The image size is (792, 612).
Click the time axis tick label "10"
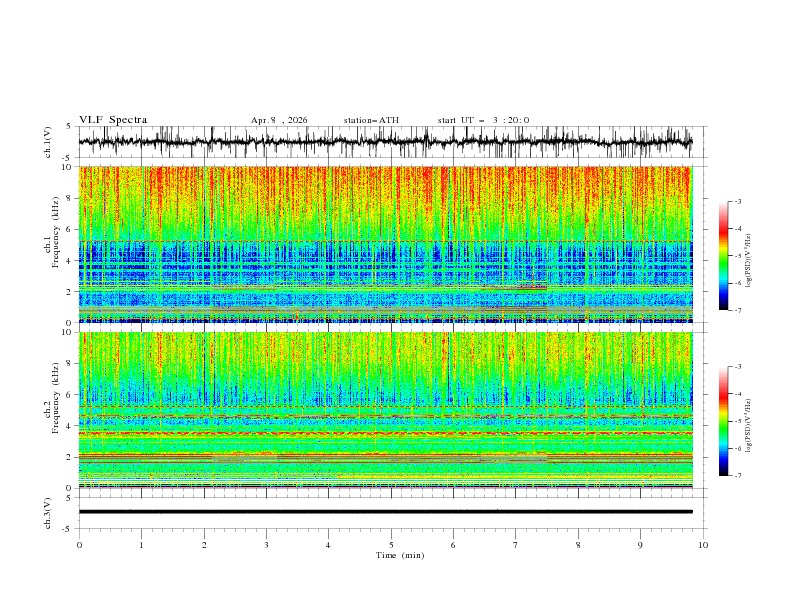(703, 545)
